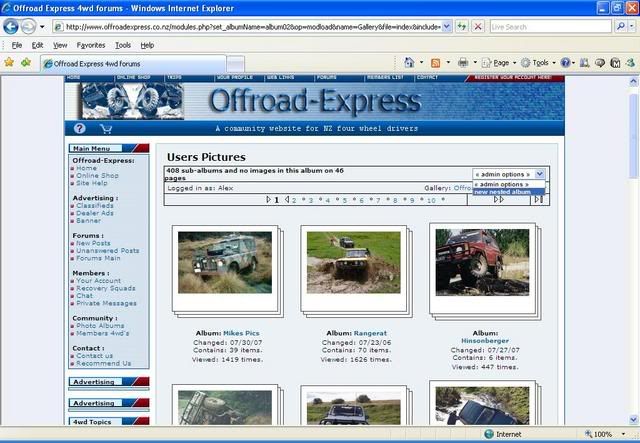Click the page scrollbar down arrow
This screenshot has height=443, width=640.
(633, 419)
